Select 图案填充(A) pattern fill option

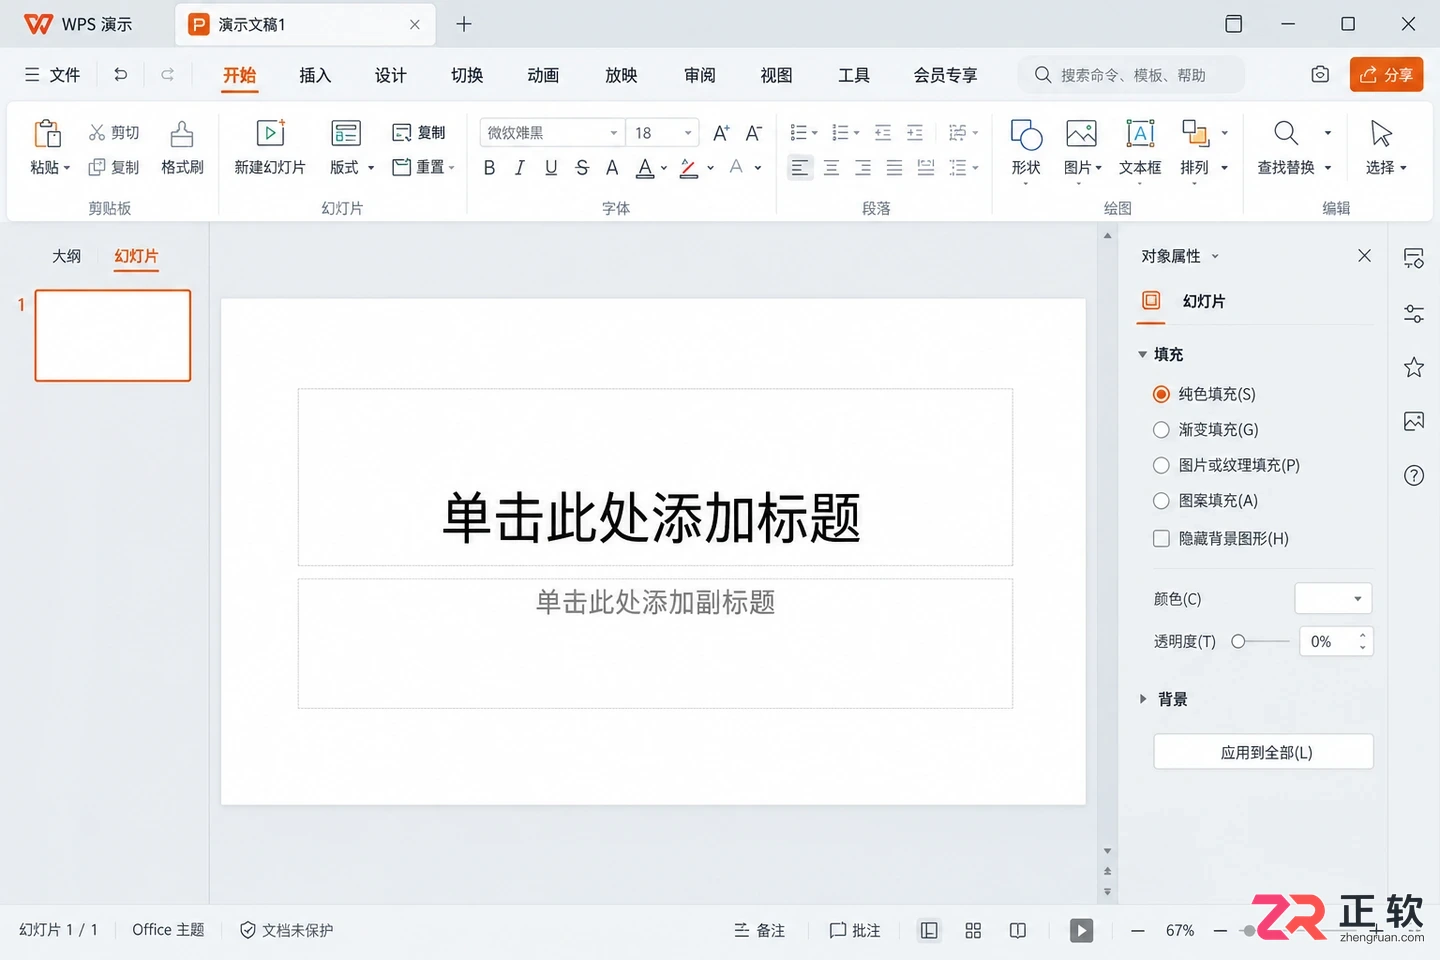coord(1205,501)
